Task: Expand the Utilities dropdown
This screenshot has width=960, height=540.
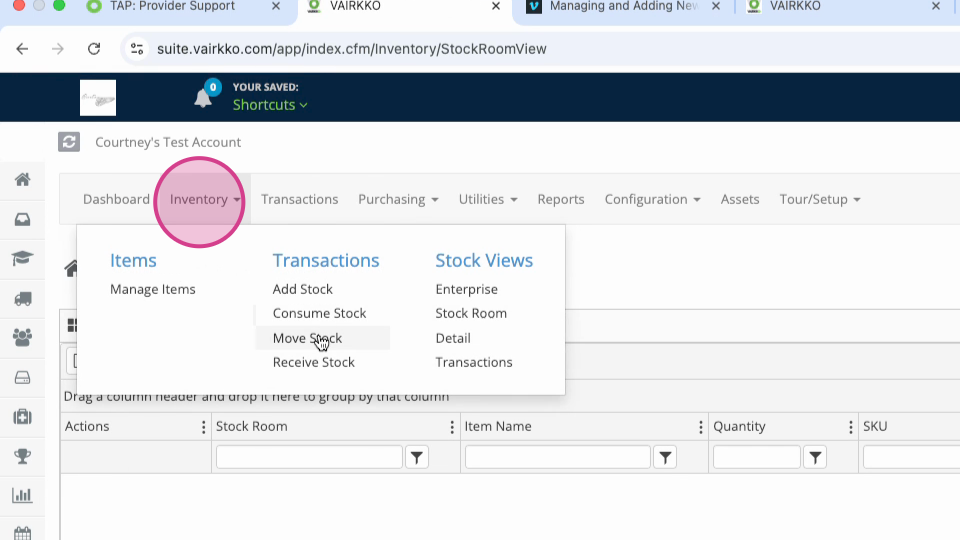Action: (488, 200)
